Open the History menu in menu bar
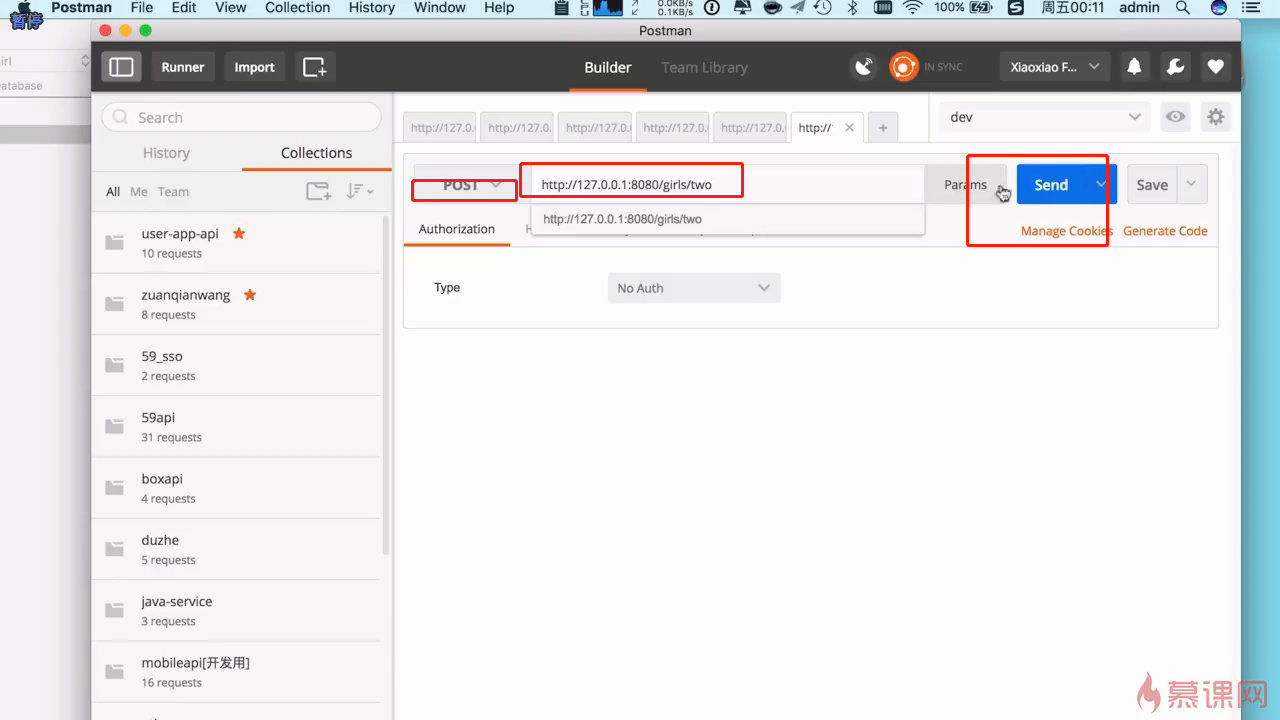1280x720 pixels. click(x=372, y=8)
